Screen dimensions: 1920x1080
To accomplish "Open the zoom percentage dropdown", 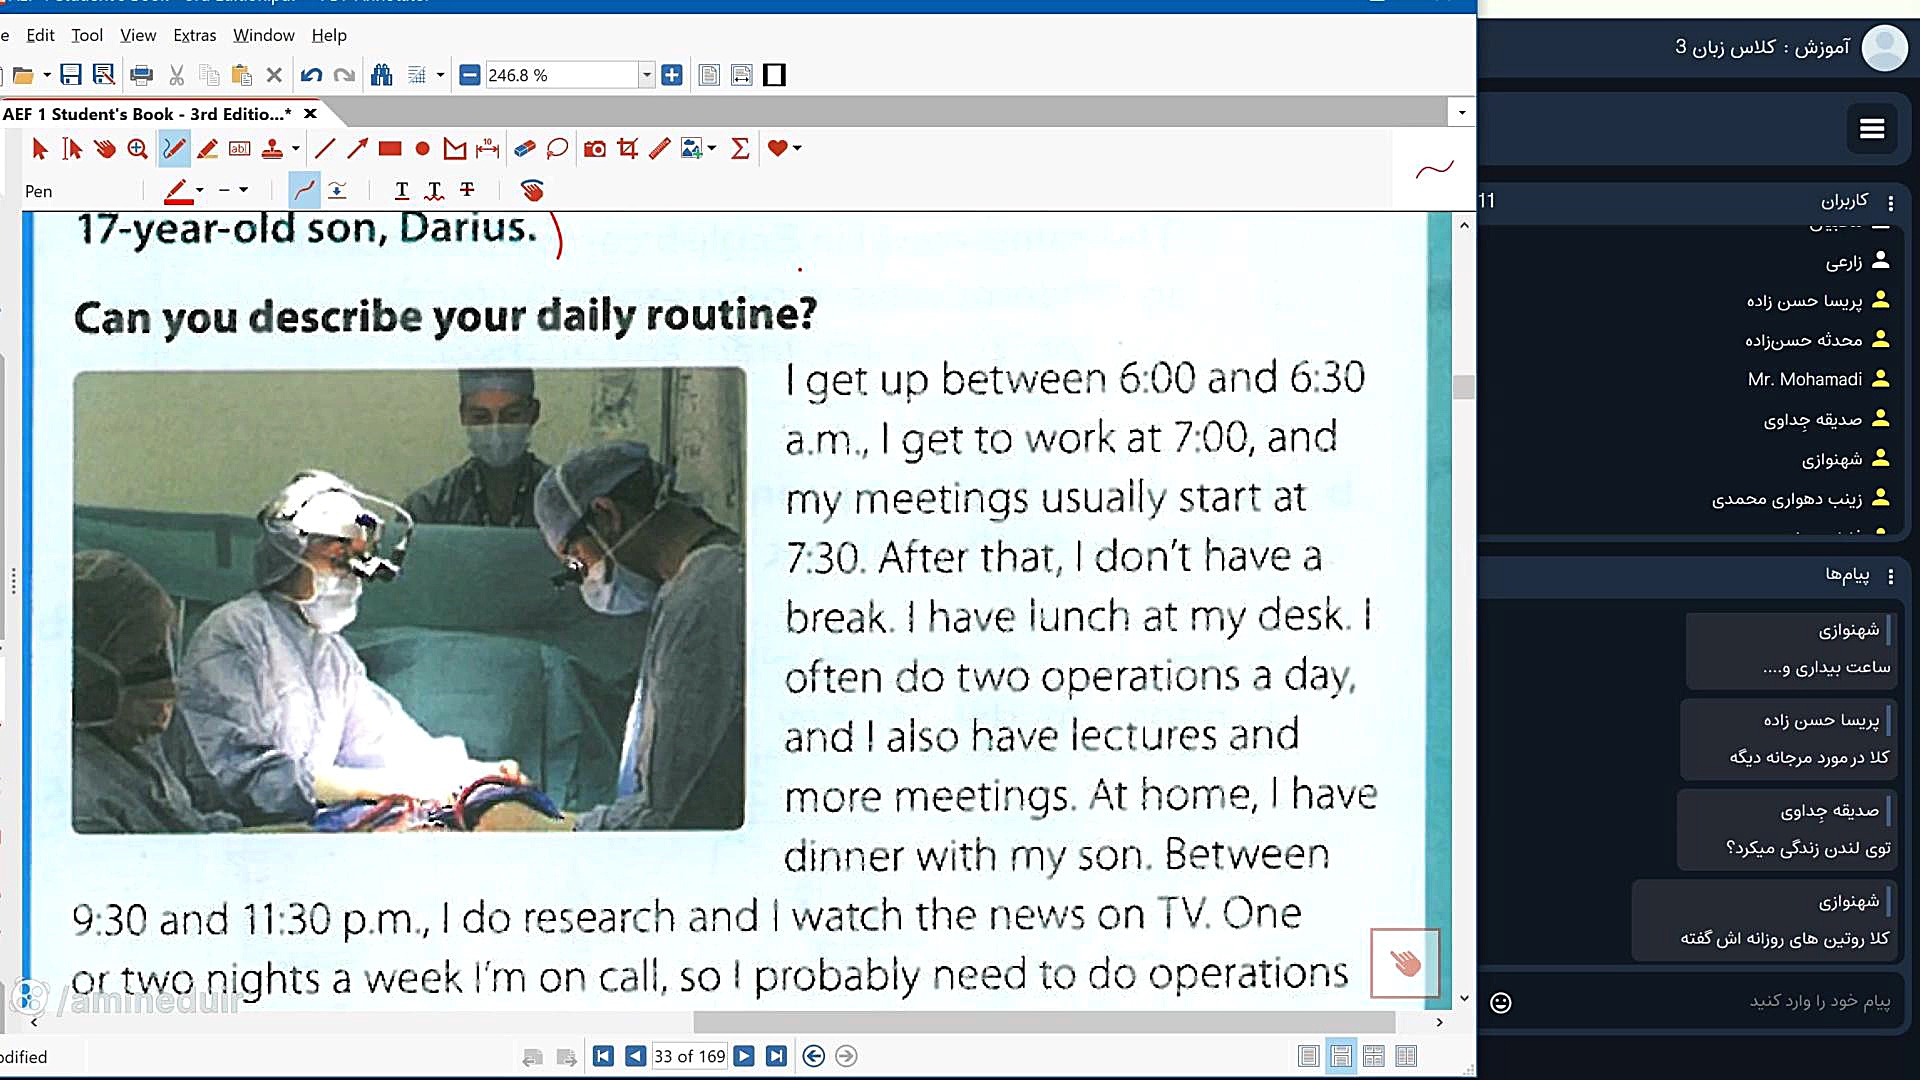I will (x=646, y=75).
